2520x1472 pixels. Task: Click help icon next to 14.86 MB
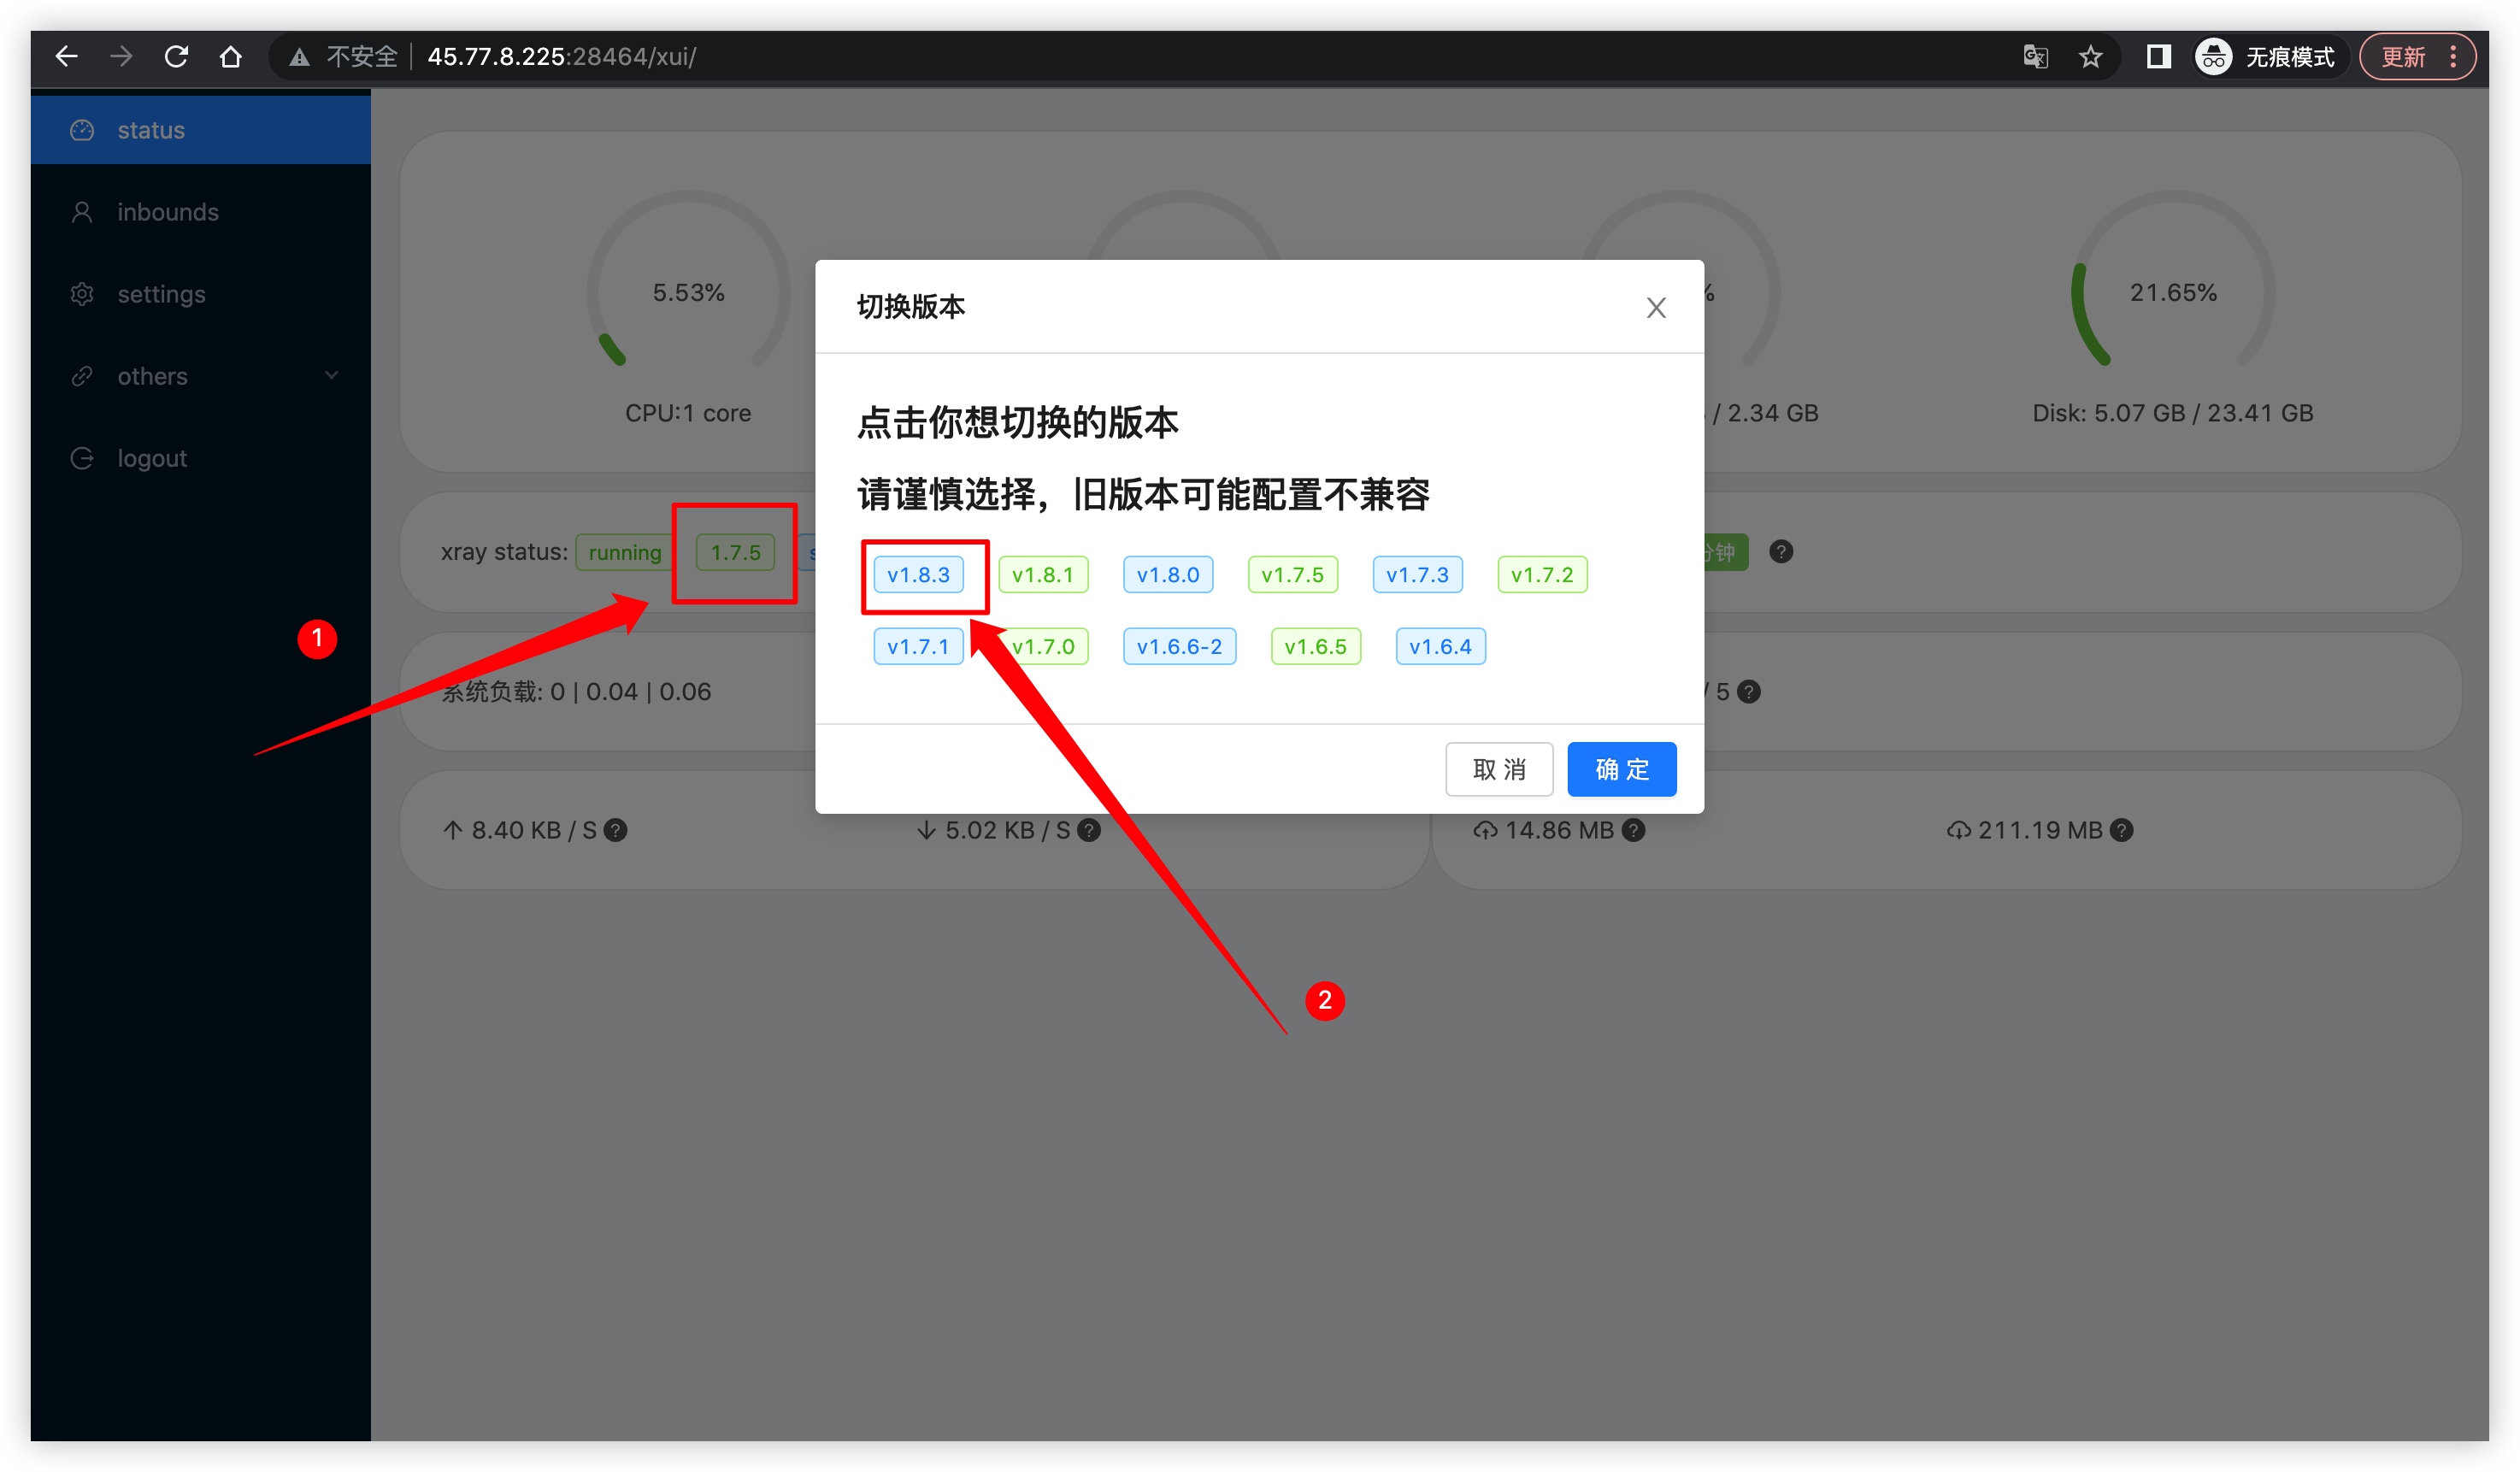1634,830
